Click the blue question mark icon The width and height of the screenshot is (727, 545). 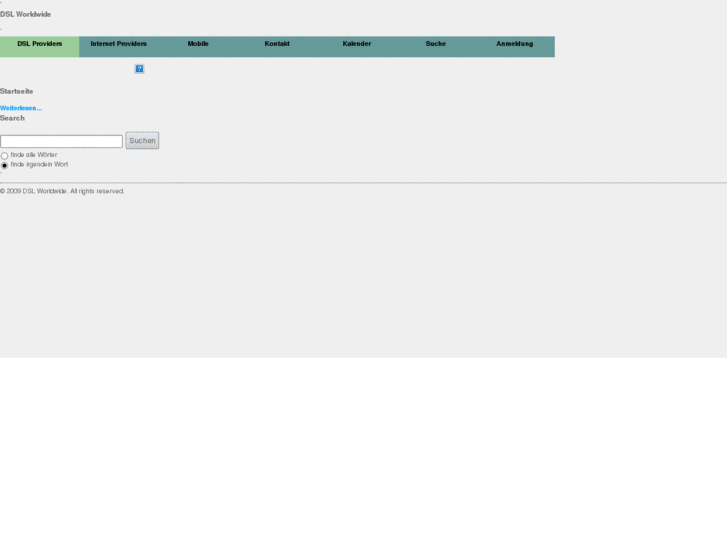click(x=139, y=69)
